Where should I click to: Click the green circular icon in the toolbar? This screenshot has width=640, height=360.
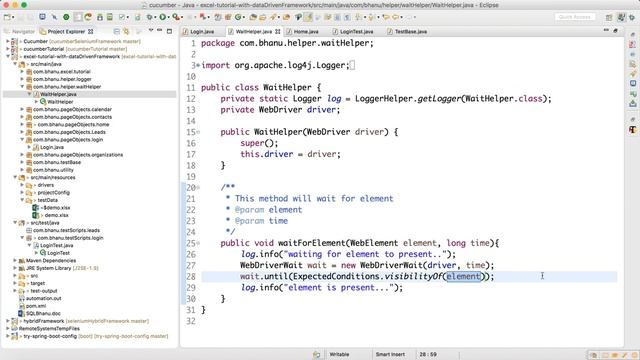[x=66, y=17]
